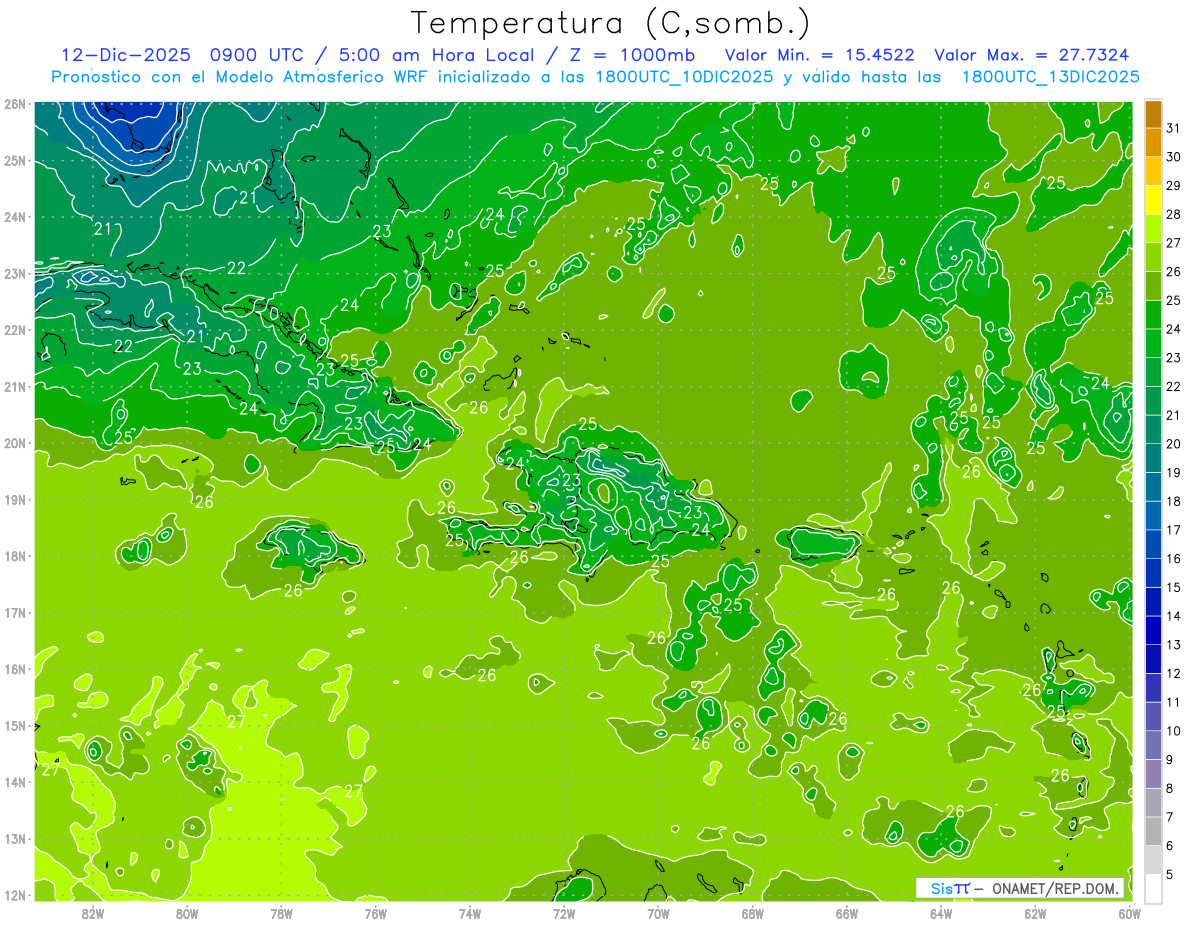Click the yellow legend swatch between 28 and 29
Screen dimensions: 1200x927
point(1153,200)
